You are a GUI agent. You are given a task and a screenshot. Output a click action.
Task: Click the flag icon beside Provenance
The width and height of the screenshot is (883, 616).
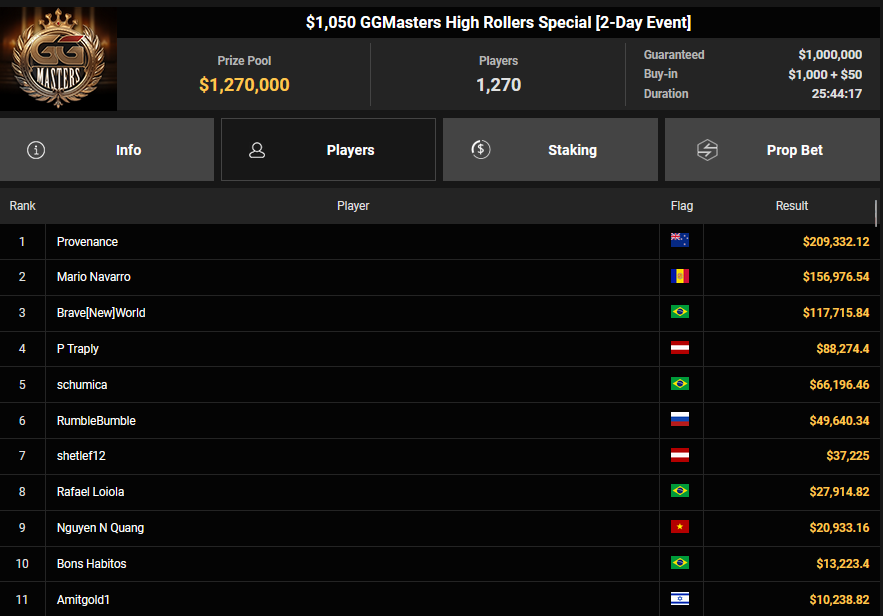680,241
